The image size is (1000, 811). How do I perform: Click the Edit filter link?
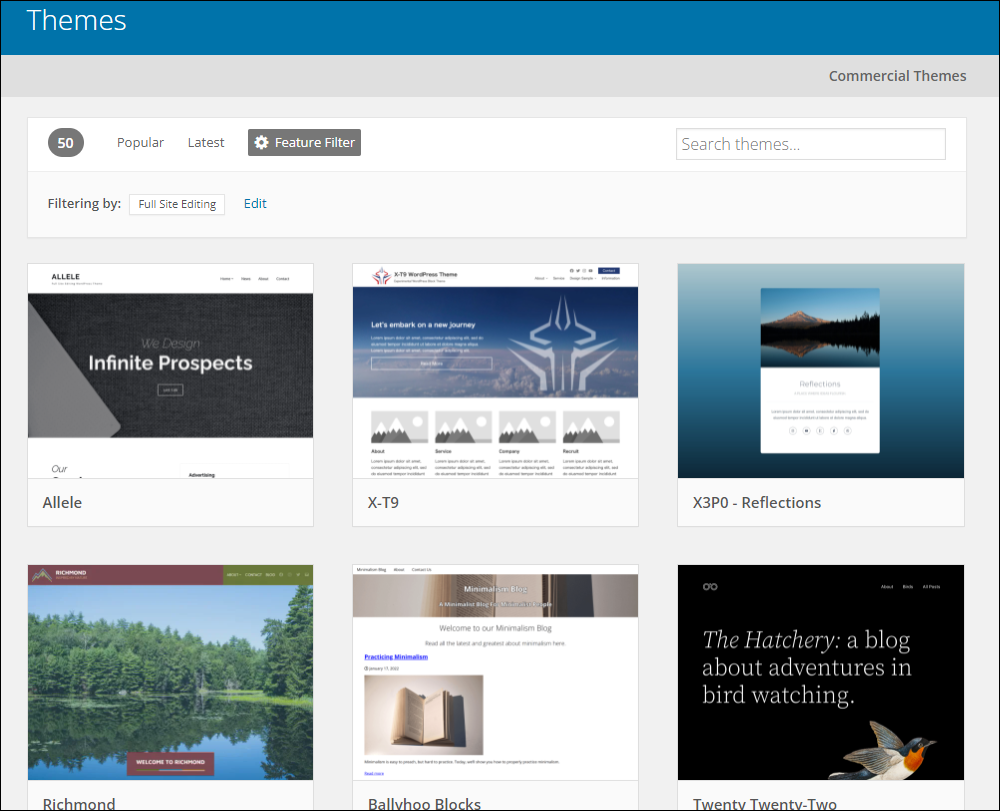click(255, 203)
